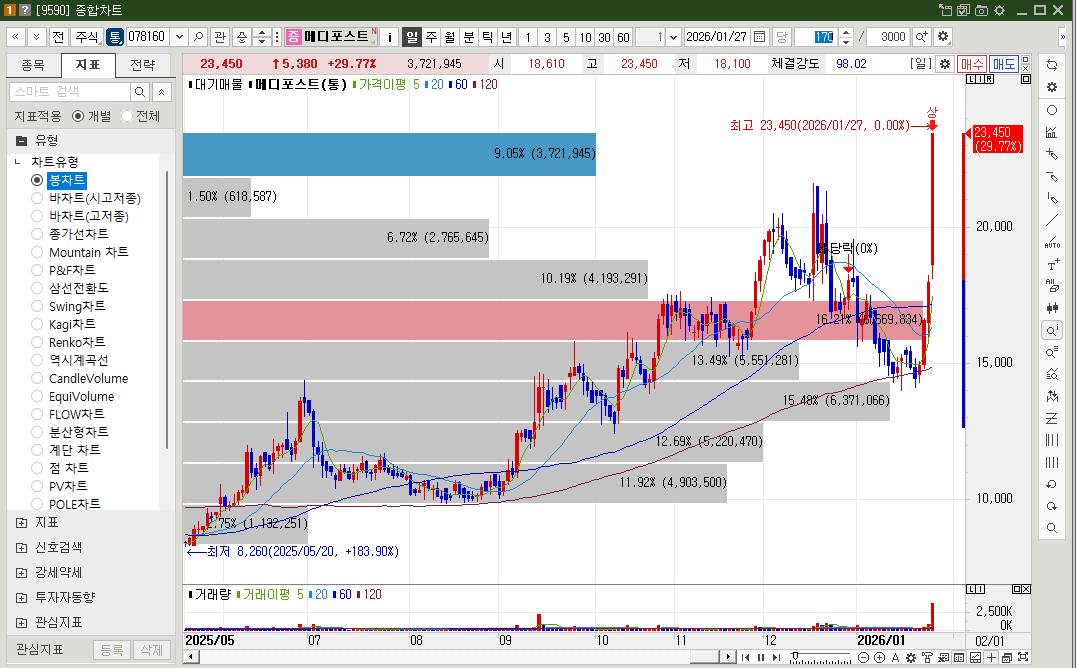
Task: Select the text annotation T+ tool
Action: coord(1052,264)
